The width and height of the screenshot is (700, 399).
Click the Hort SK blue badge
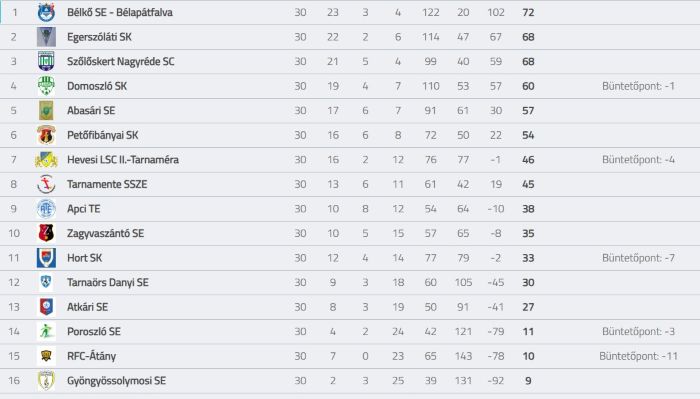pos(46,258)
